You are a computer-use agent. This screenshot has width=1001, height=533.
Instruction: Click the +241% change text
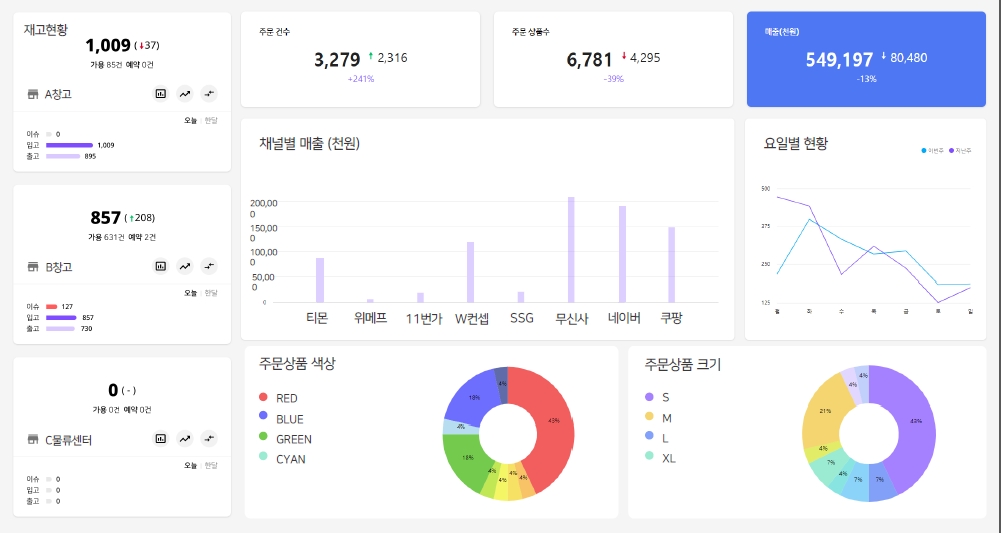pyautogui.click(x=361, y=79)
